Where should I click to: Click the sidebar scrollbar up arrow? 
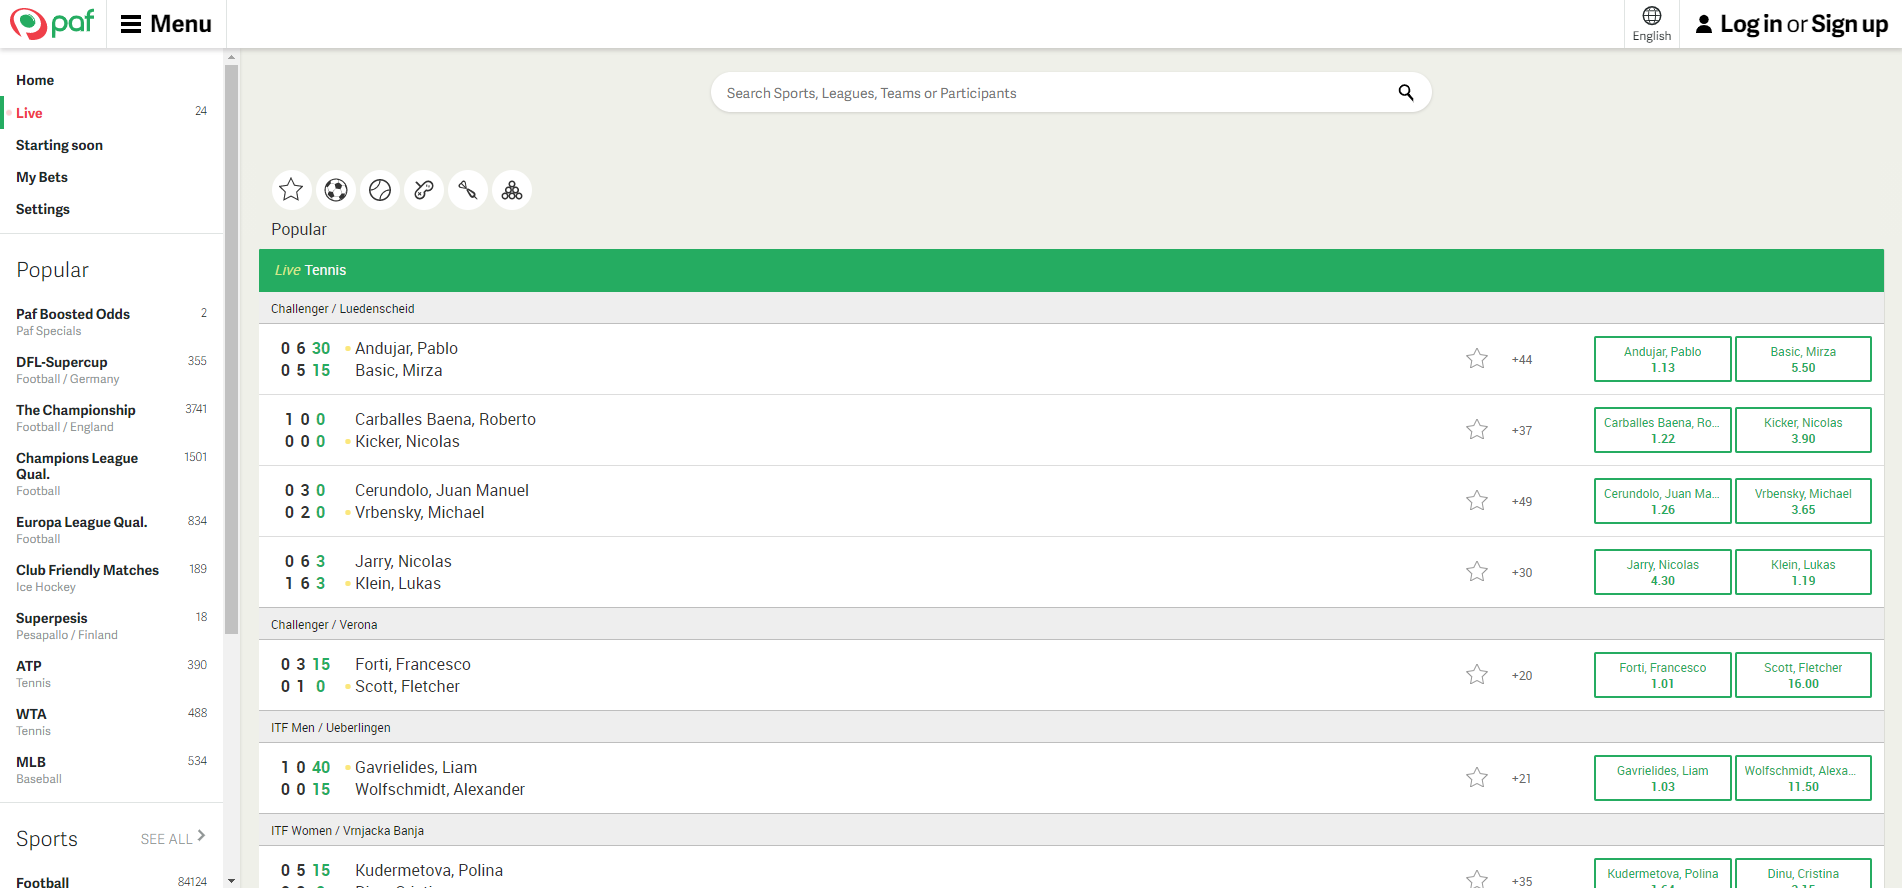pyautogui.click(x=231, y=57)
